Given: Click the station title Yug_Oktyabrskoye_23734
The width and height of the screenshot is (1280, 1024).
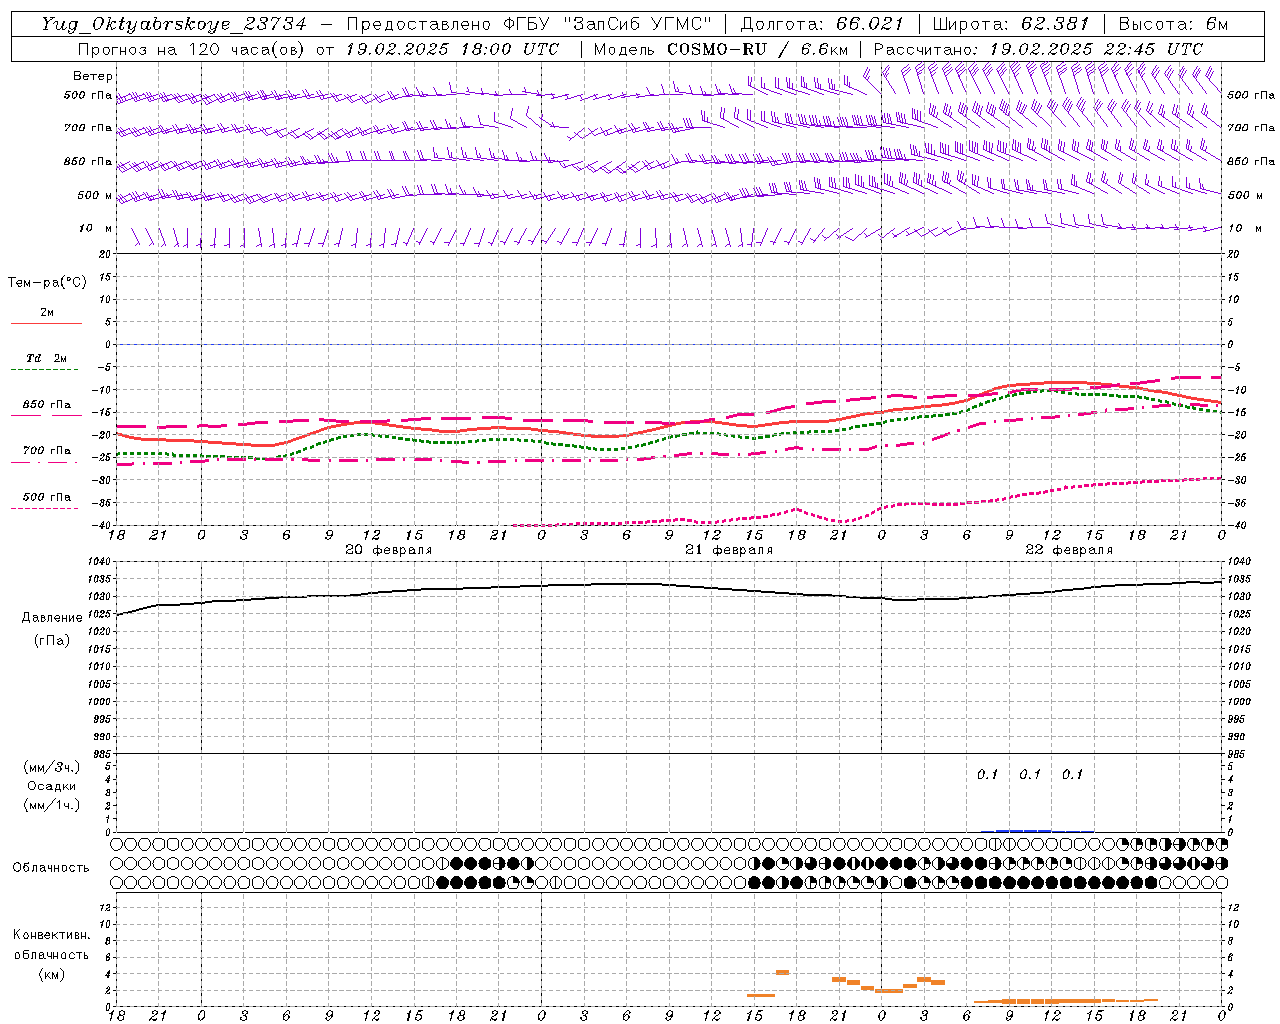Looking at the screenshot, I should pyautogui.click(x=173, y=24).
